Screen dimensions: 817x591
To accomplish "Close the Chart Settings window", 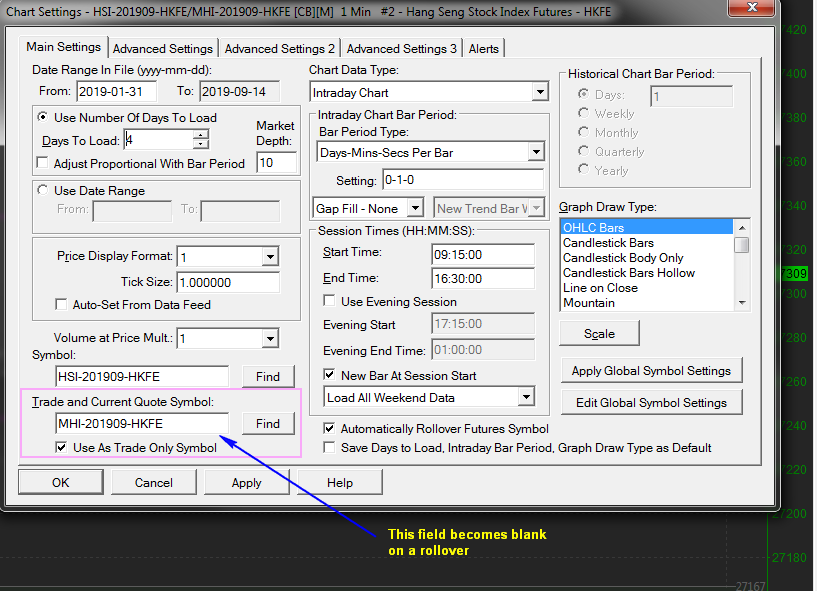I will click(752, 7).
